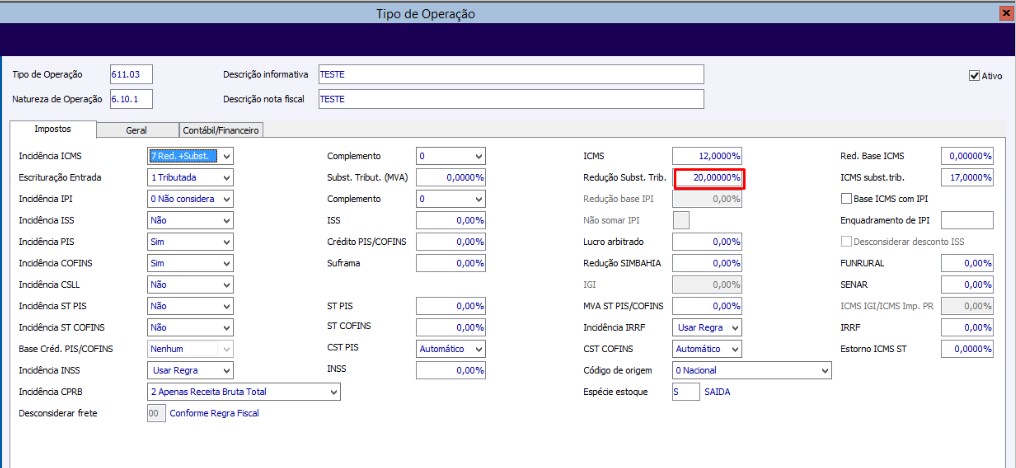Click the Espécie estoque S field
1016x468 pixels.
pyautogui.click(x=686, y=392)
